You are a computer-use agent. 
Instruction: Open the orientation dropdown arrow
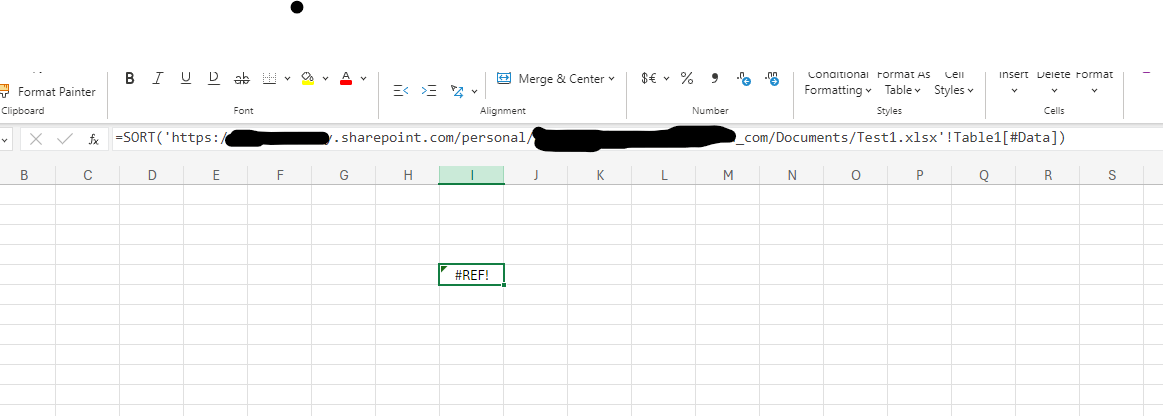tap(474, 93)
